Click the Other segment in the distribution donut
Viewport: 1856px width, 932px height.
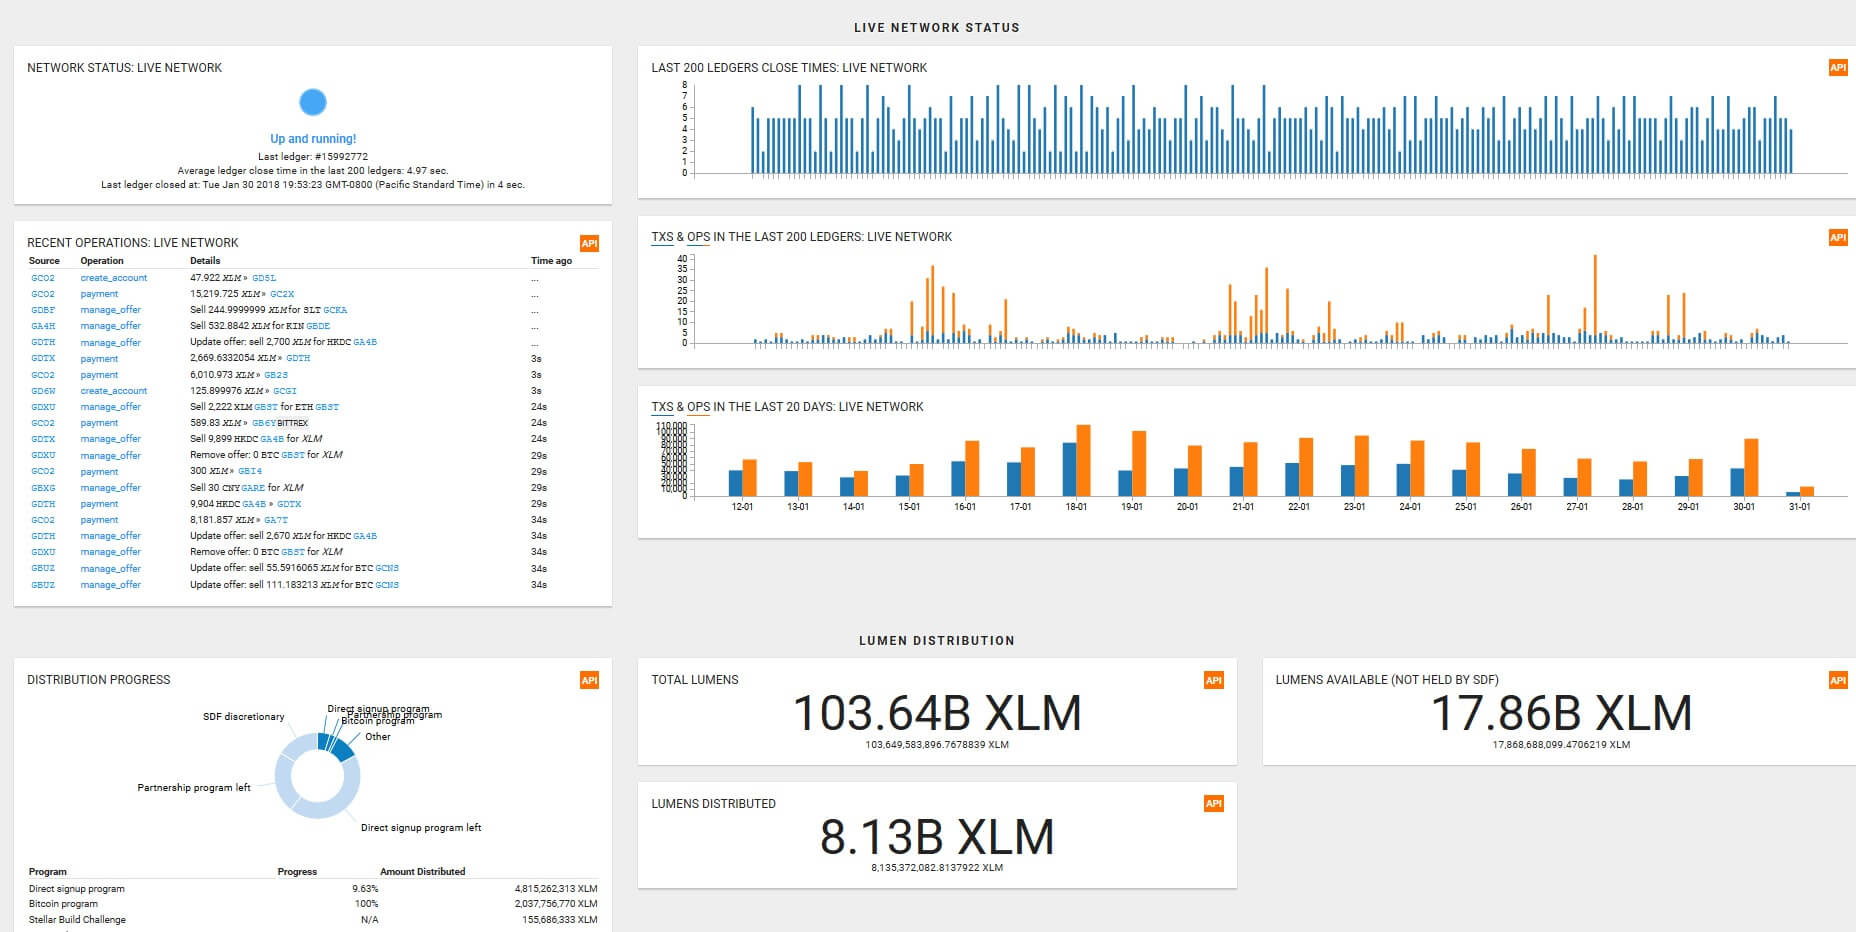343,748
